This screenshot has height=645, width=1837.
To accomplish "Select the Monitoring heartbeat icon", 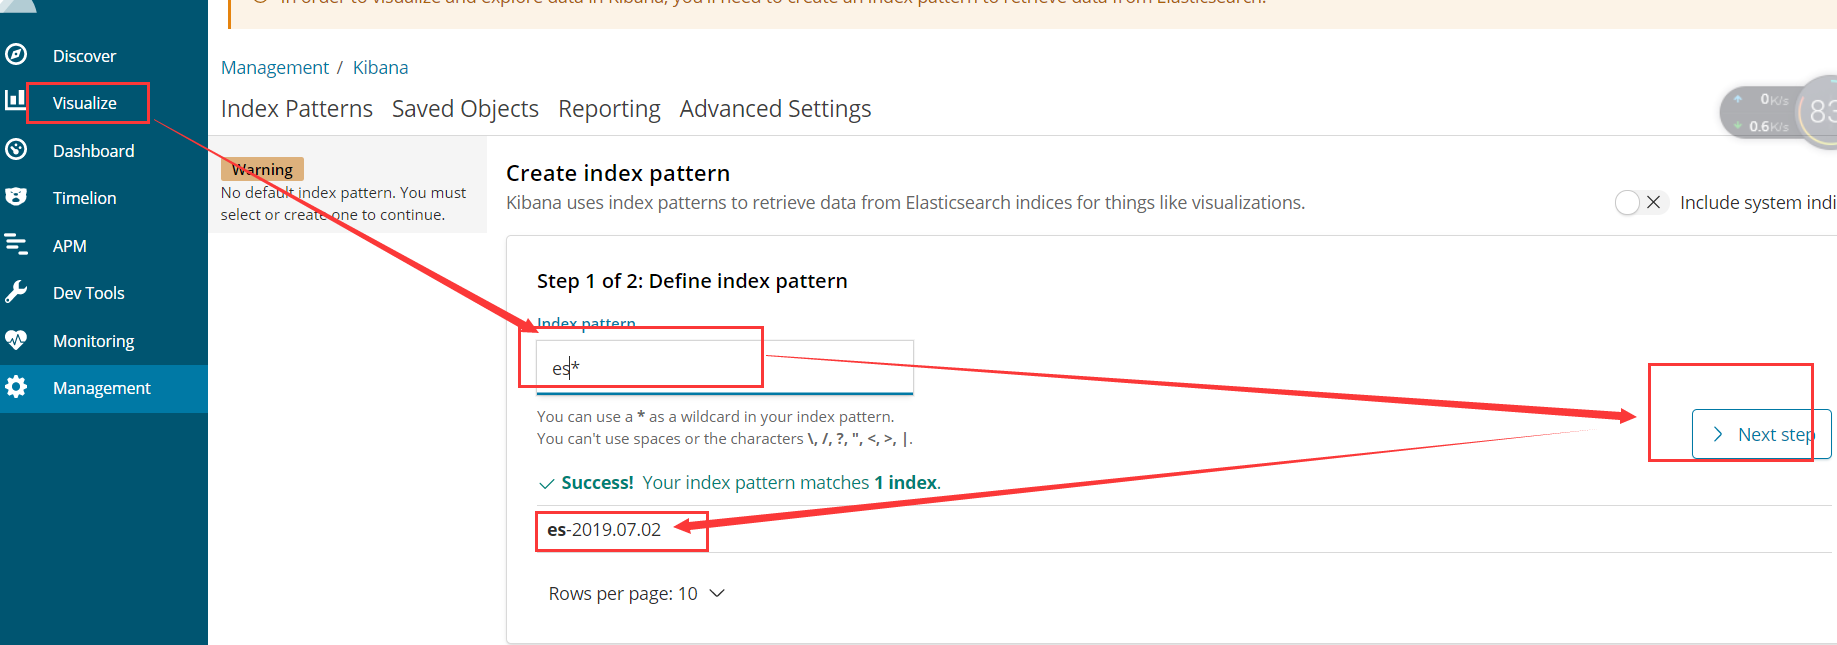I will 16,340.
